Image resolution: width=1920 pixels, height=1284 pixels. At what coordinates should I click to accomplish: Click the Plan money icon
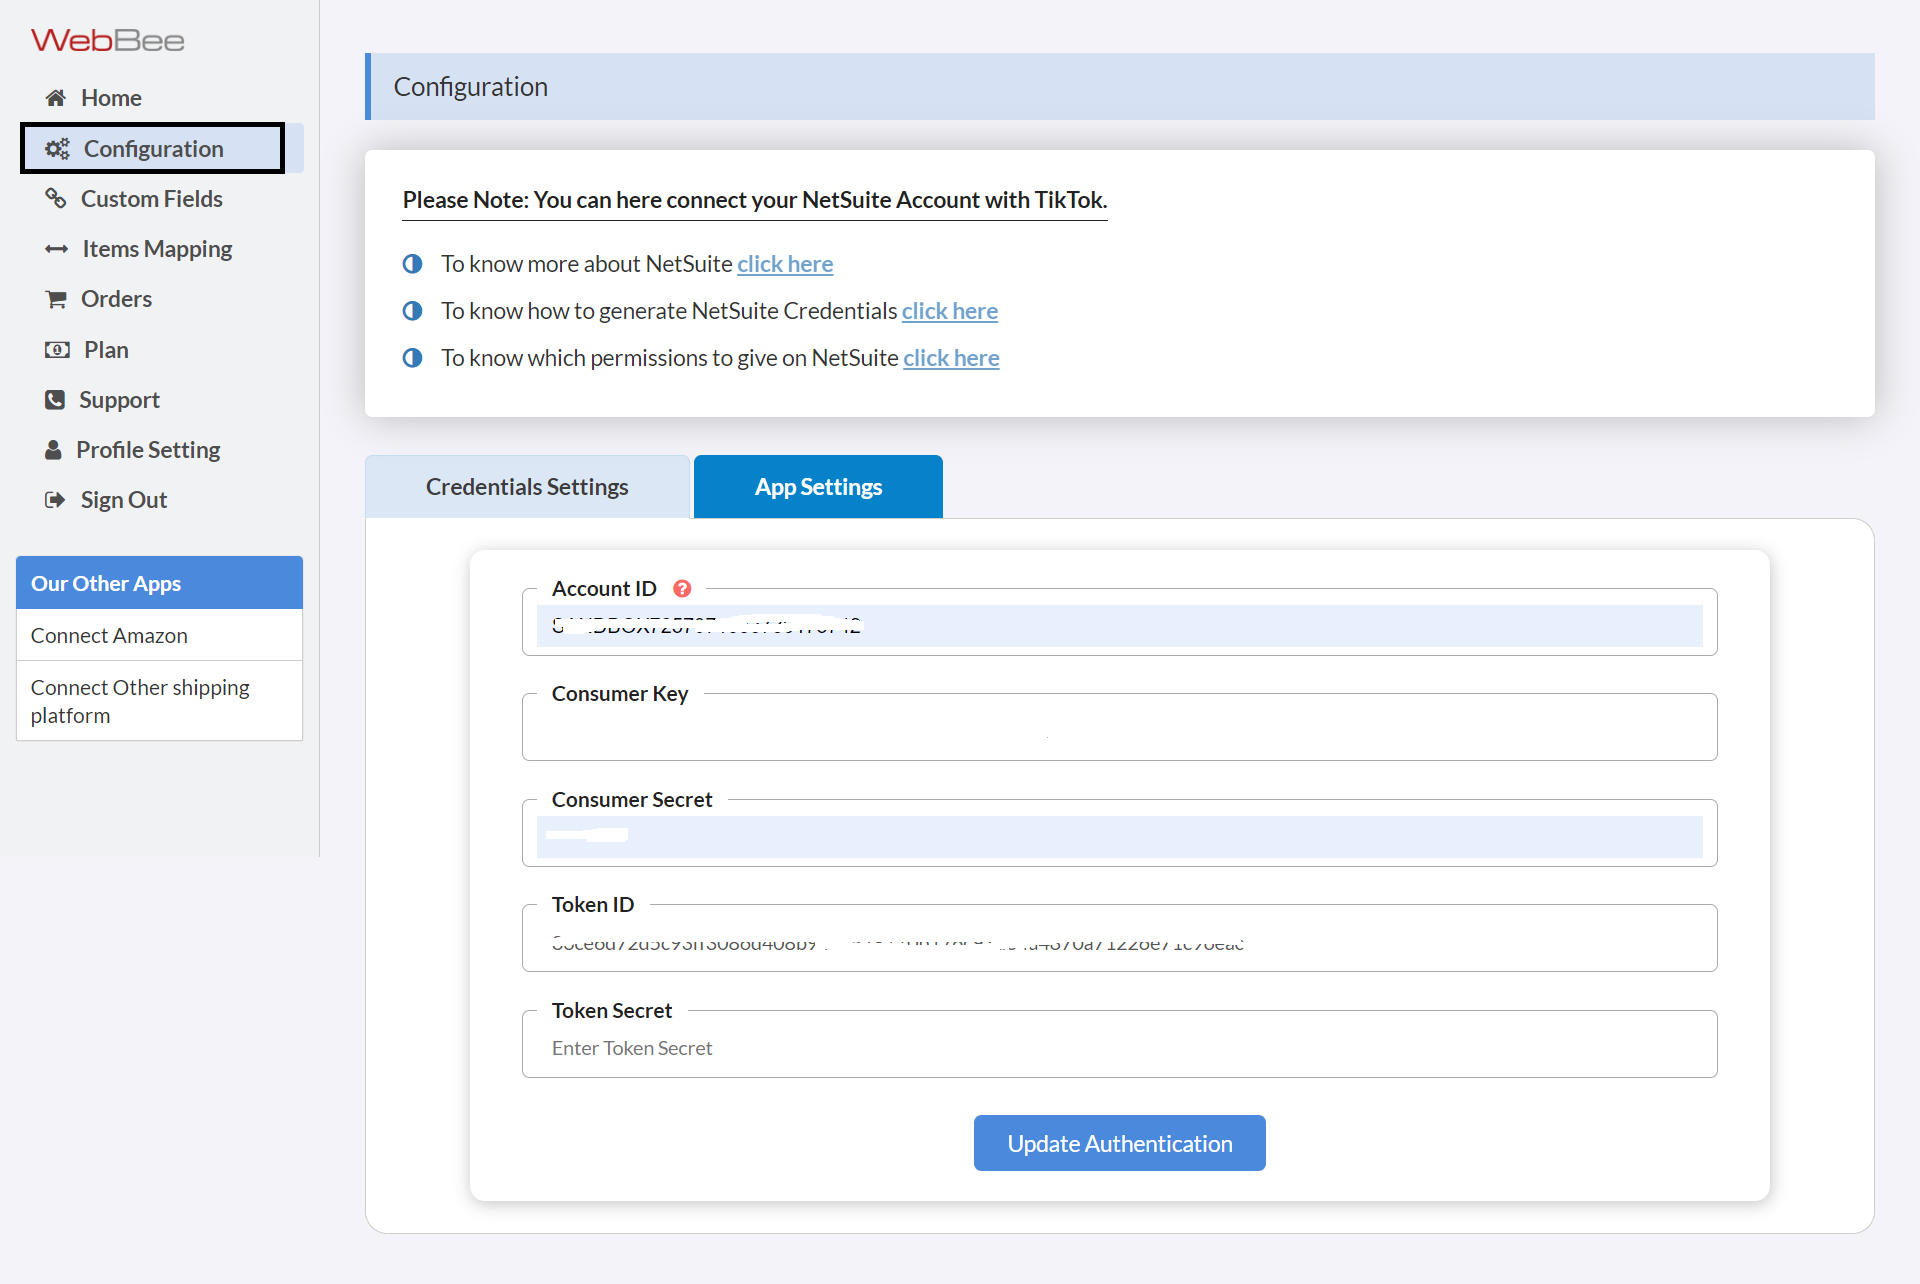click(57, 350)
